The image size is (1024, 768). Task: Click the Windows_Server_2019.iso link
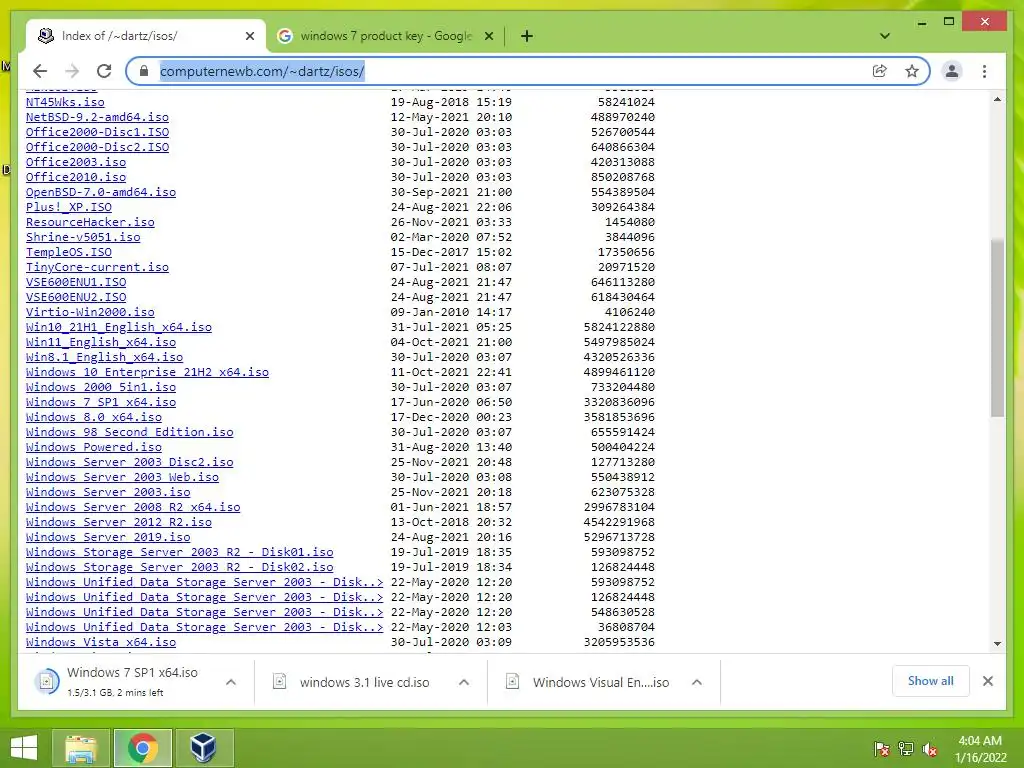click(108, 537)
